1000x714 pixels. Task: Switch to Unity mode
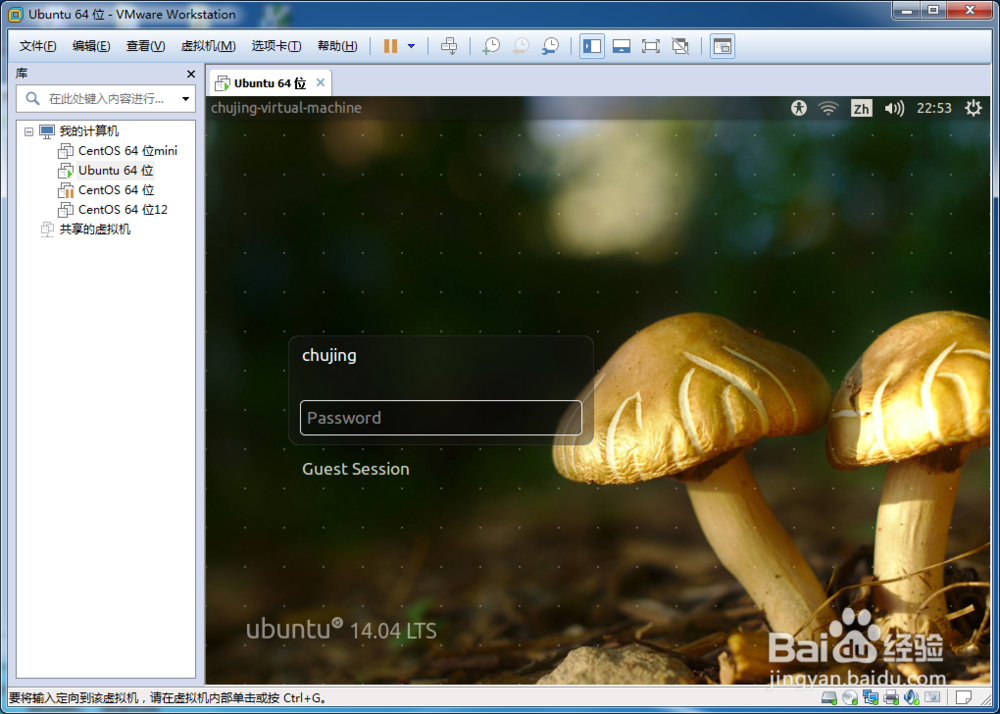(680, 46)
